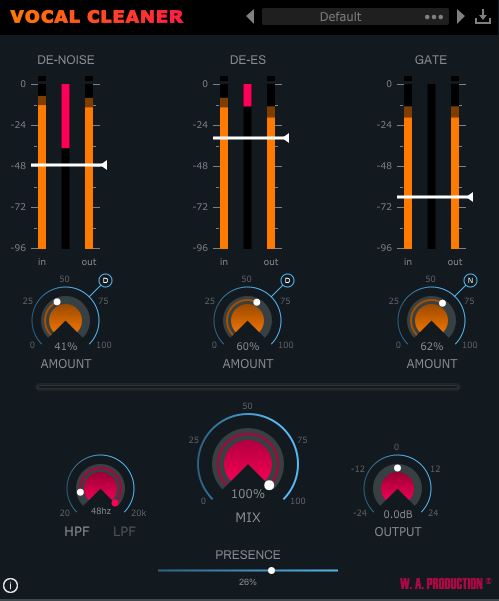Click the next preset arrow

[461, 17]
